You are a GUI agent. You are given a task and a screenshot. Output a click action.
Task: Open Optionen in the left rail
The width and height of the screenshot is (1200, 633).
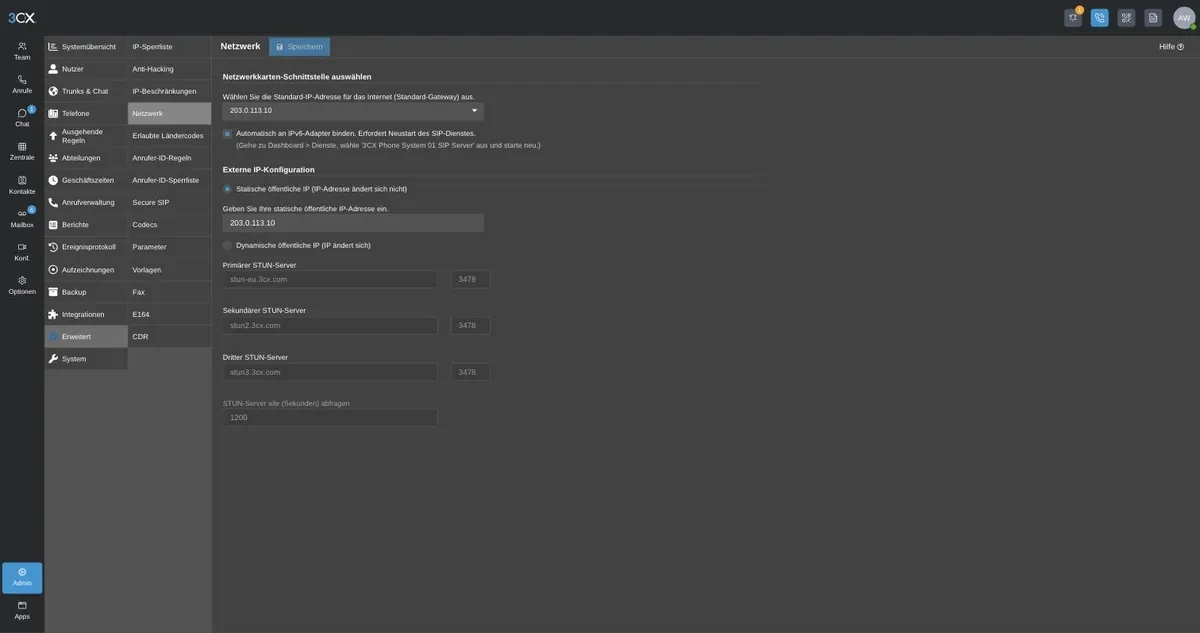pos(22,285)
